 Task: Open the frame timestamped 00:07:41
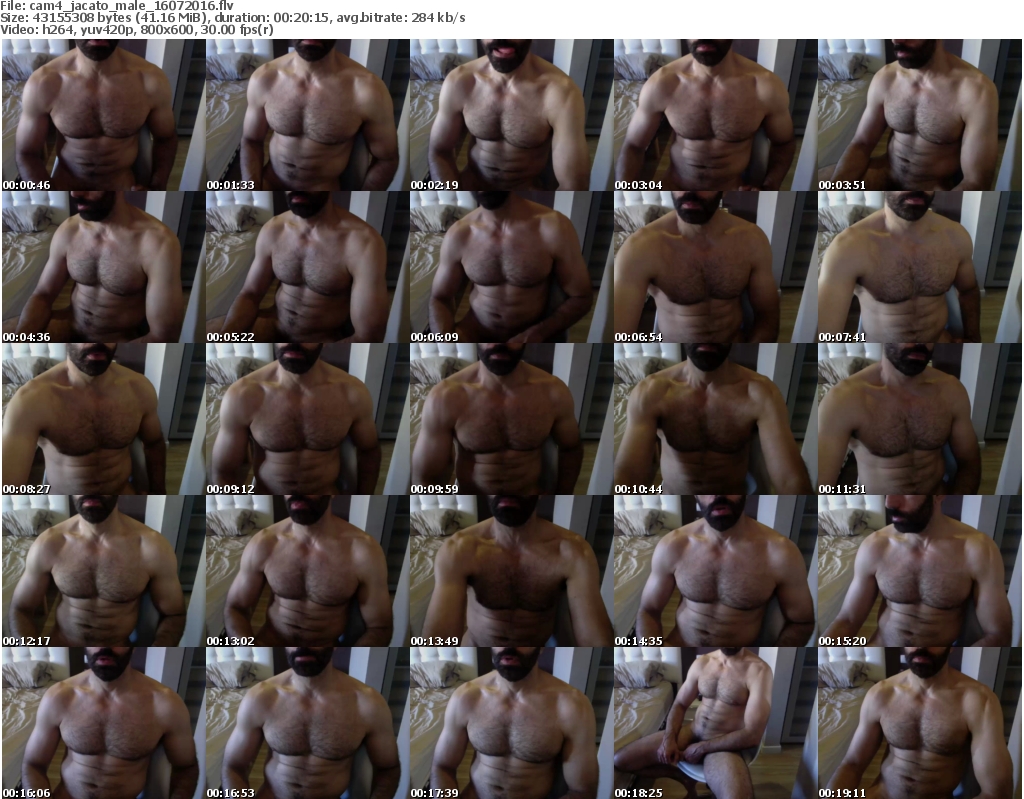[x=920, y=267]
